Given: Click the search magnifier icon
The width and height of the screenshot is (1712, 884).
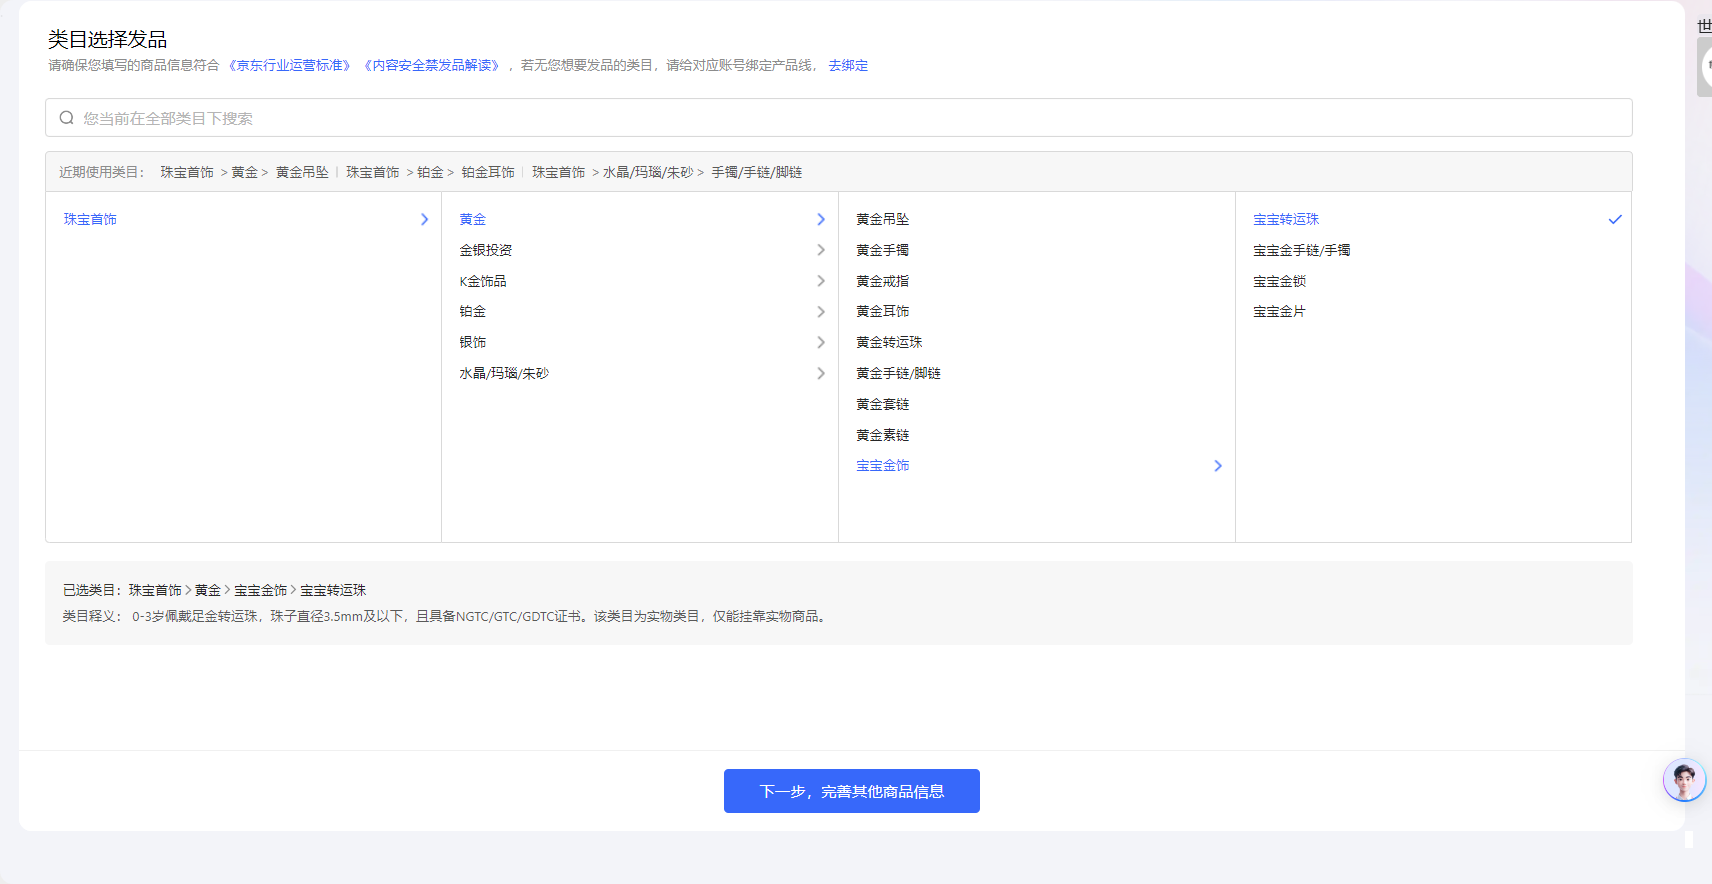Looking at the screenshot, I should (x=67, y=118).
